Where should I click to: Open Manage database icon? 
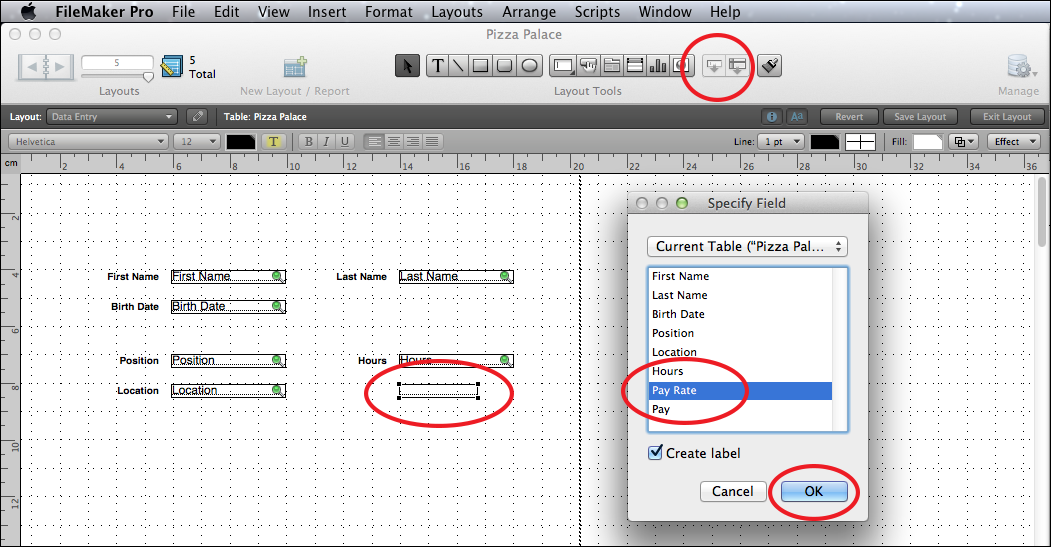[x=1019, y=67]
